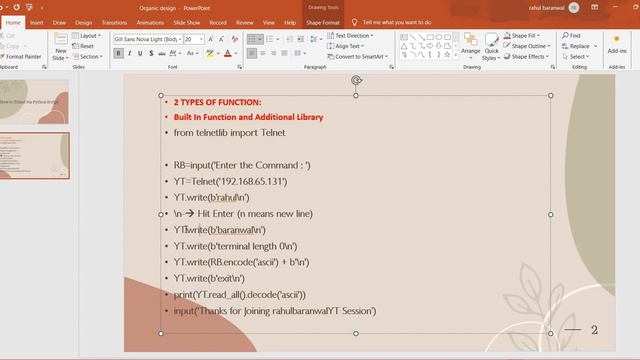This screenshot has width=640, height=360.
Task: Toggle Center alignment button
Action: tap(263, 53)
